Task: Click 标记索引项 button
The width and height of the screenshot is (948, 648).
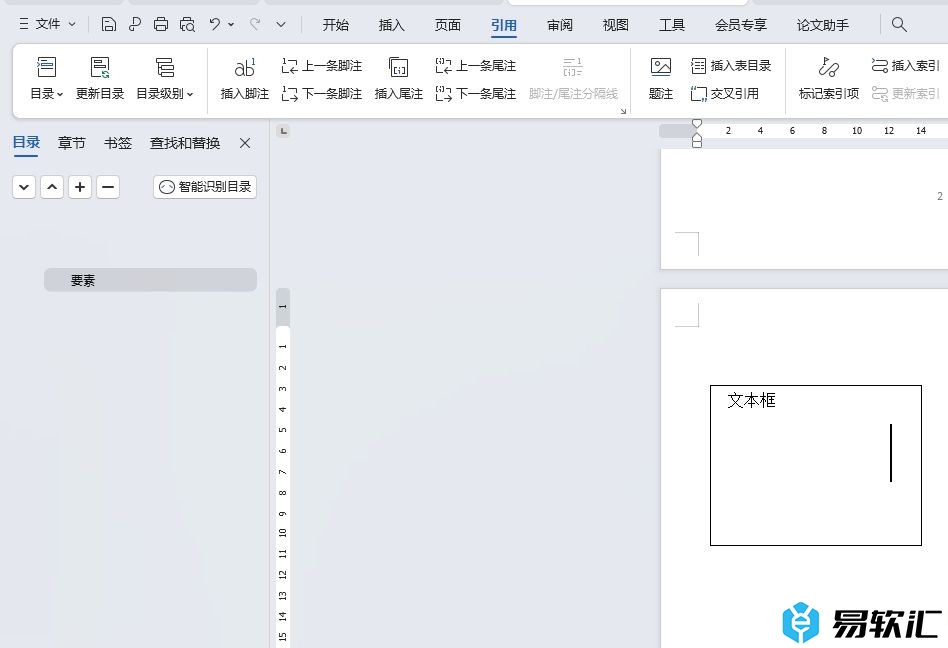Action: point(828,78)
